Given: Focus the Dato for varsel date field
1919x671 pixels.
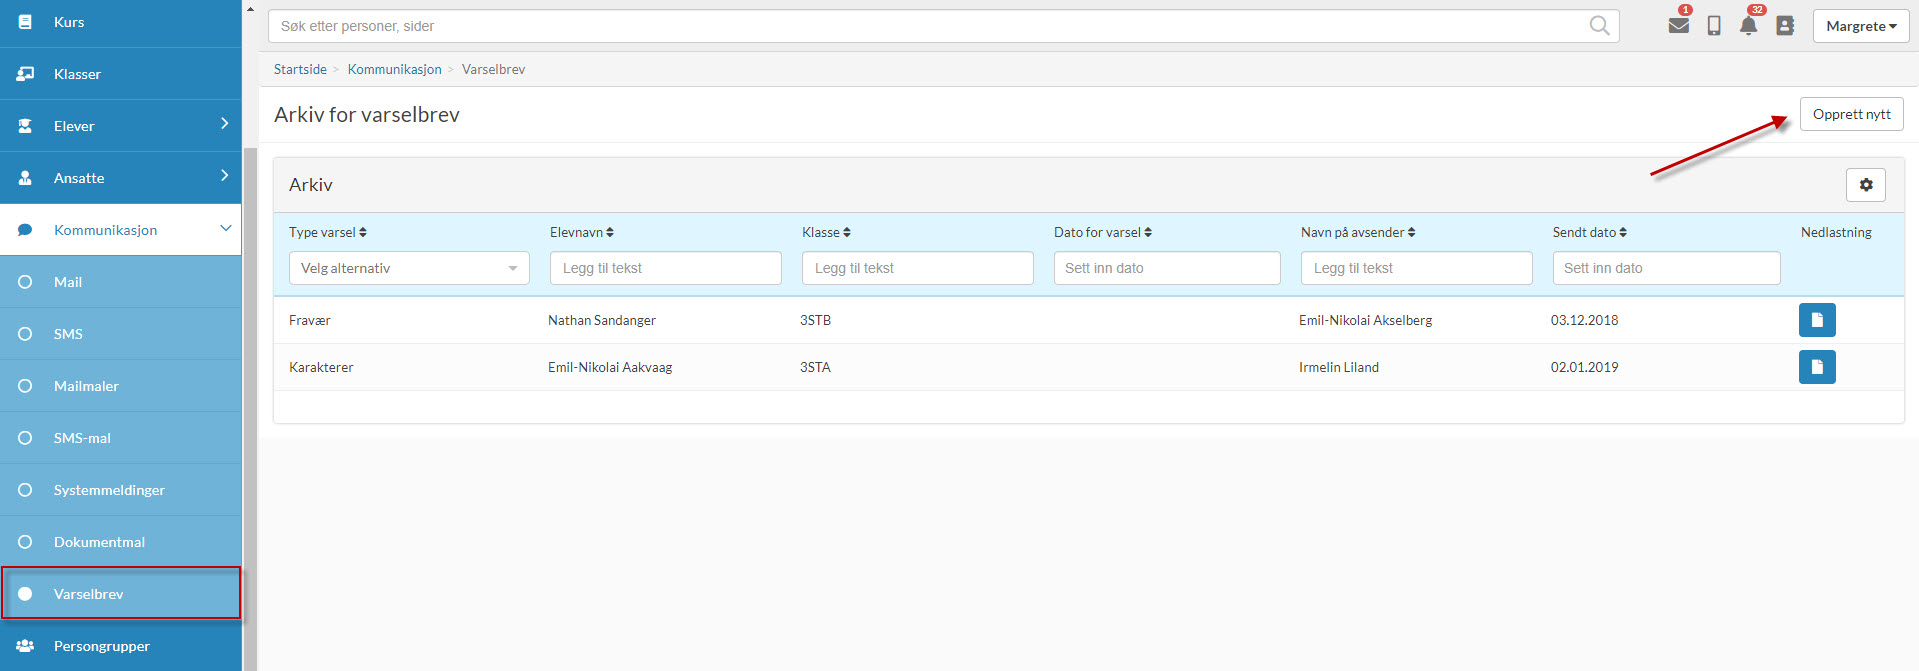Looking at the screenshot, I should [1167, 268].
